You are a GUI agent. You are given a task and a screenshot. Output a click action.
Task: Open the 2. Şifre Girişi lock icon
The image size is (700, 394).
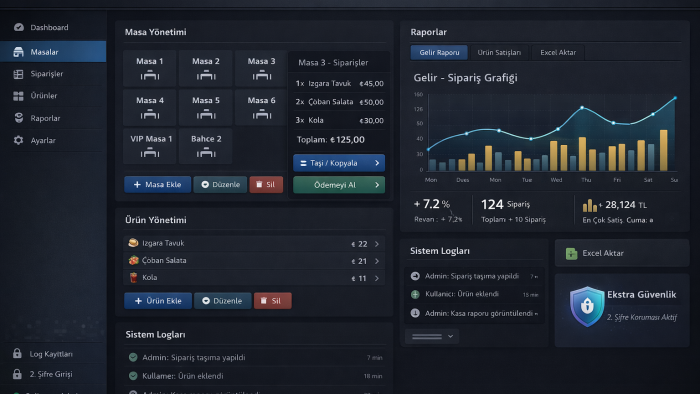[x=17, y=374]
